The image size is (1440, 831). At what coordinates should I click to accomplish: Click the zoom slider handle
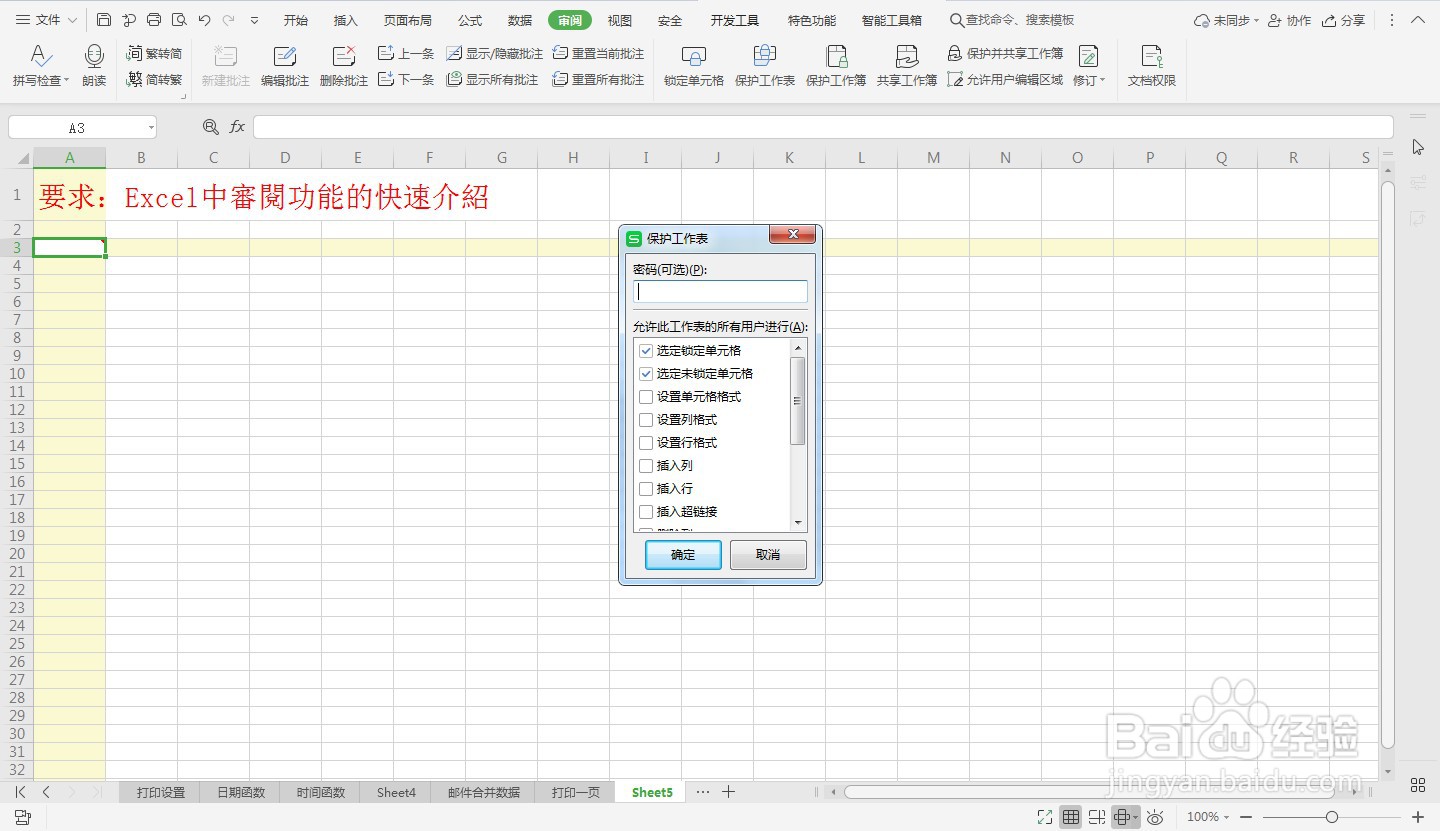(1332, 817)
